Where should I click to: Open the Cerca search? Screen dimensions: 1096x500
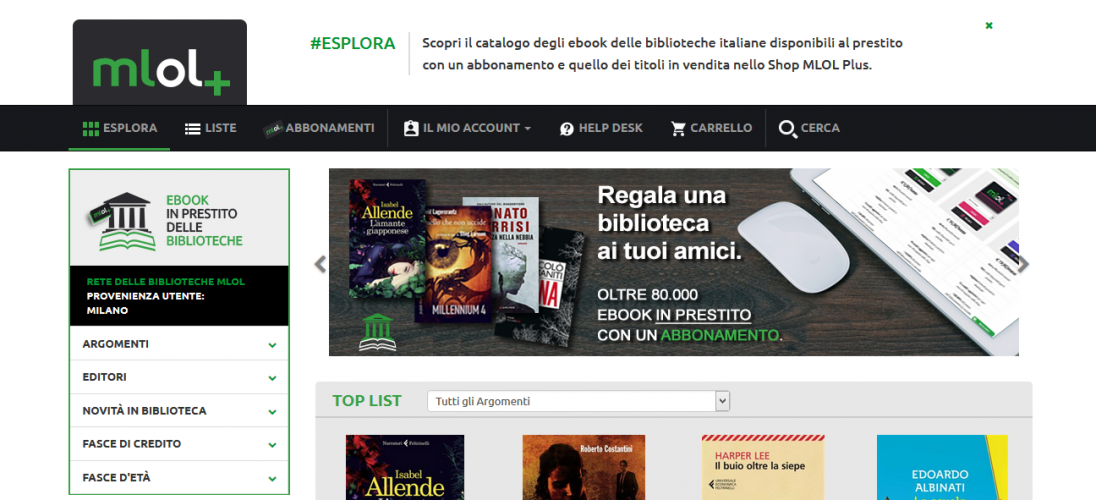pyautogui.click(x=809, y=128)
